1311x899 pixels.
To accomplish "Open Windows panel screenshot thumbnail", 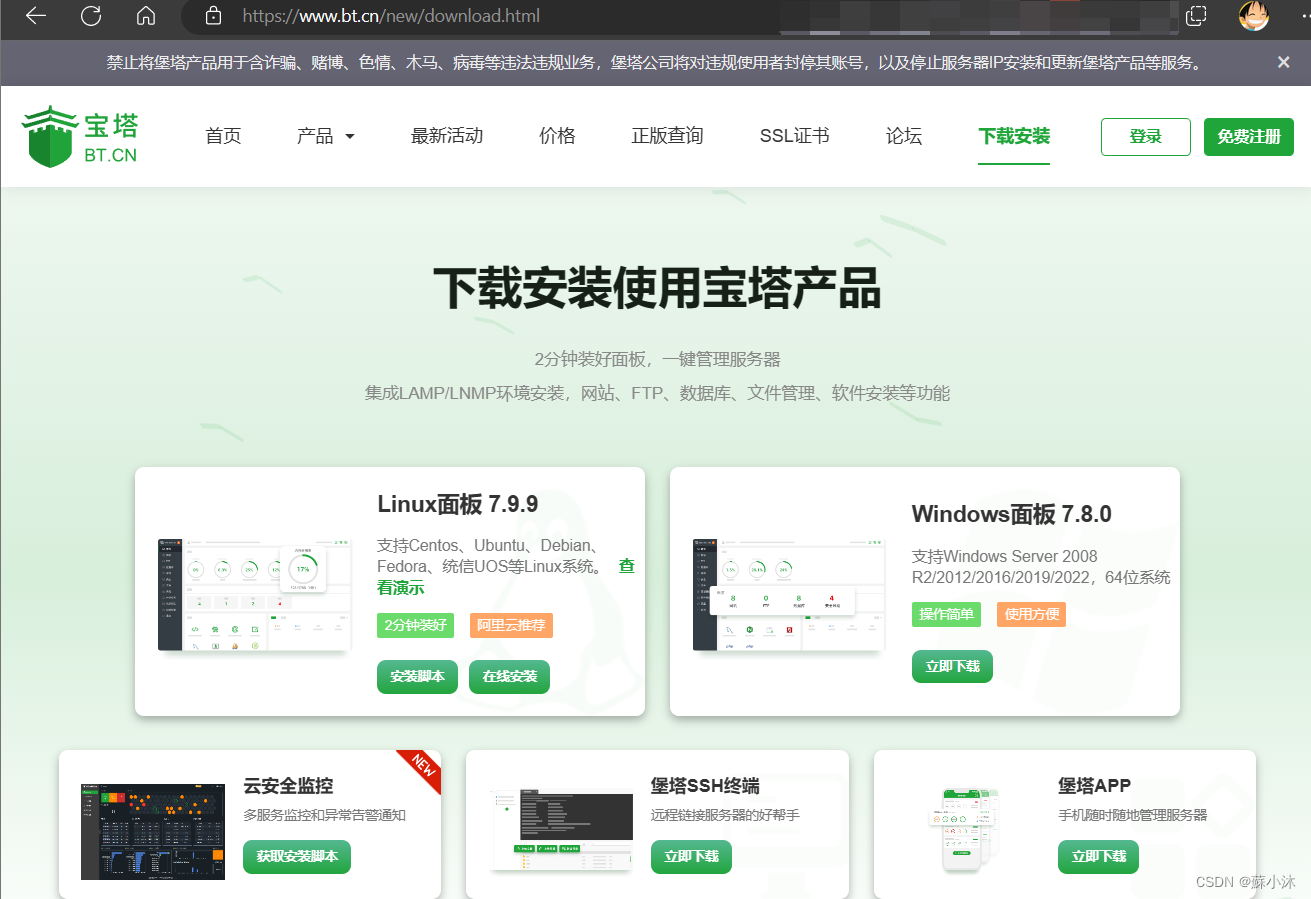I will pos(789,594).
